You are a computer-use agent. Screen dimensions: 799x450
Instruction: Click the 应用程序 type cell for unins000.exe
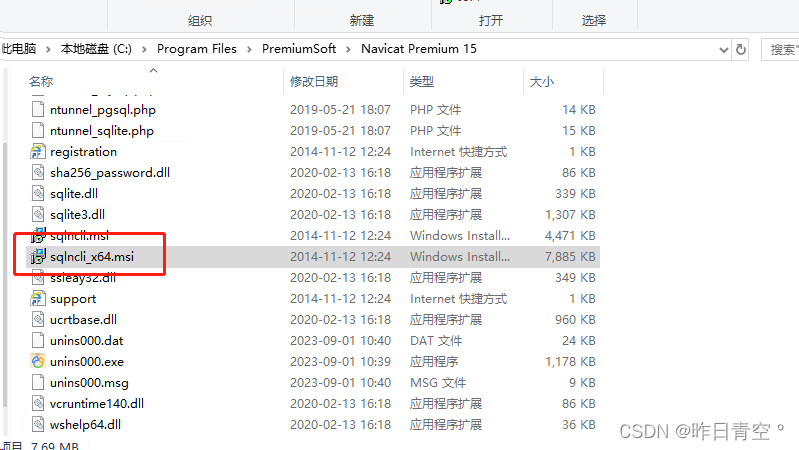[x=434, y=361]
